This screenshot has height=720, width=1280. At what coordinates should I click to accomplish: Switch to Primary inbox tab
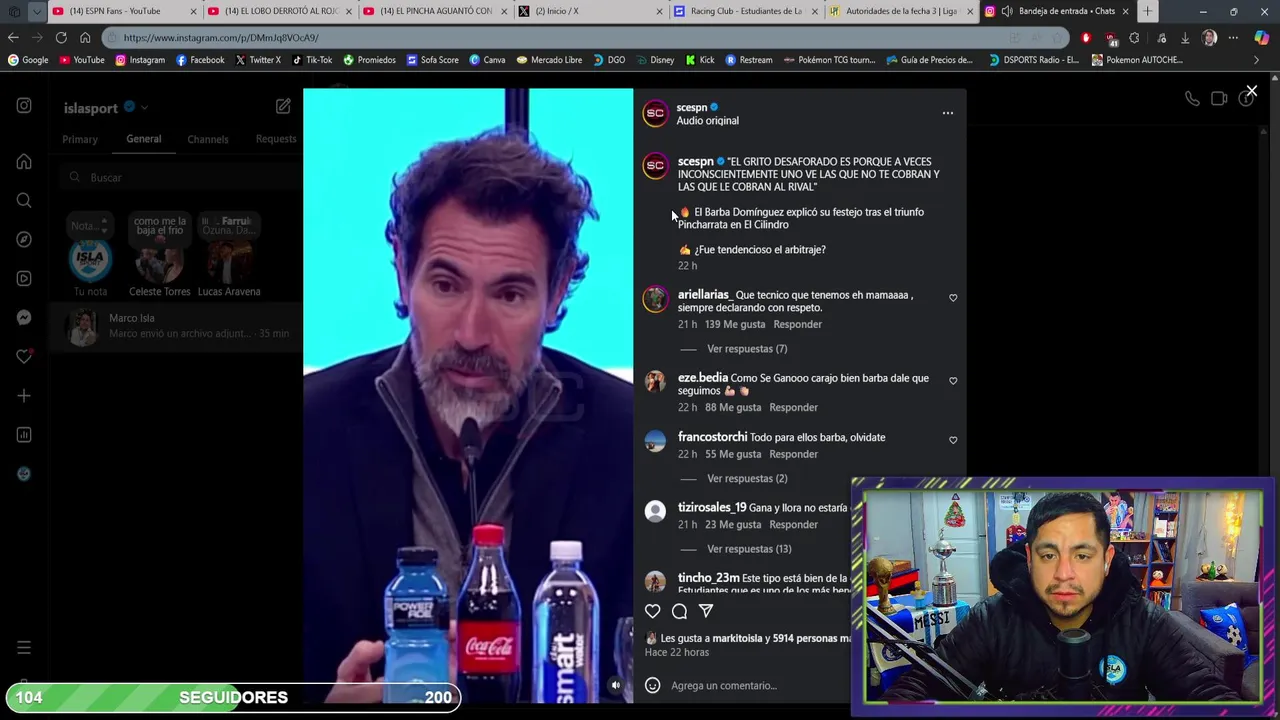point(80,139)
